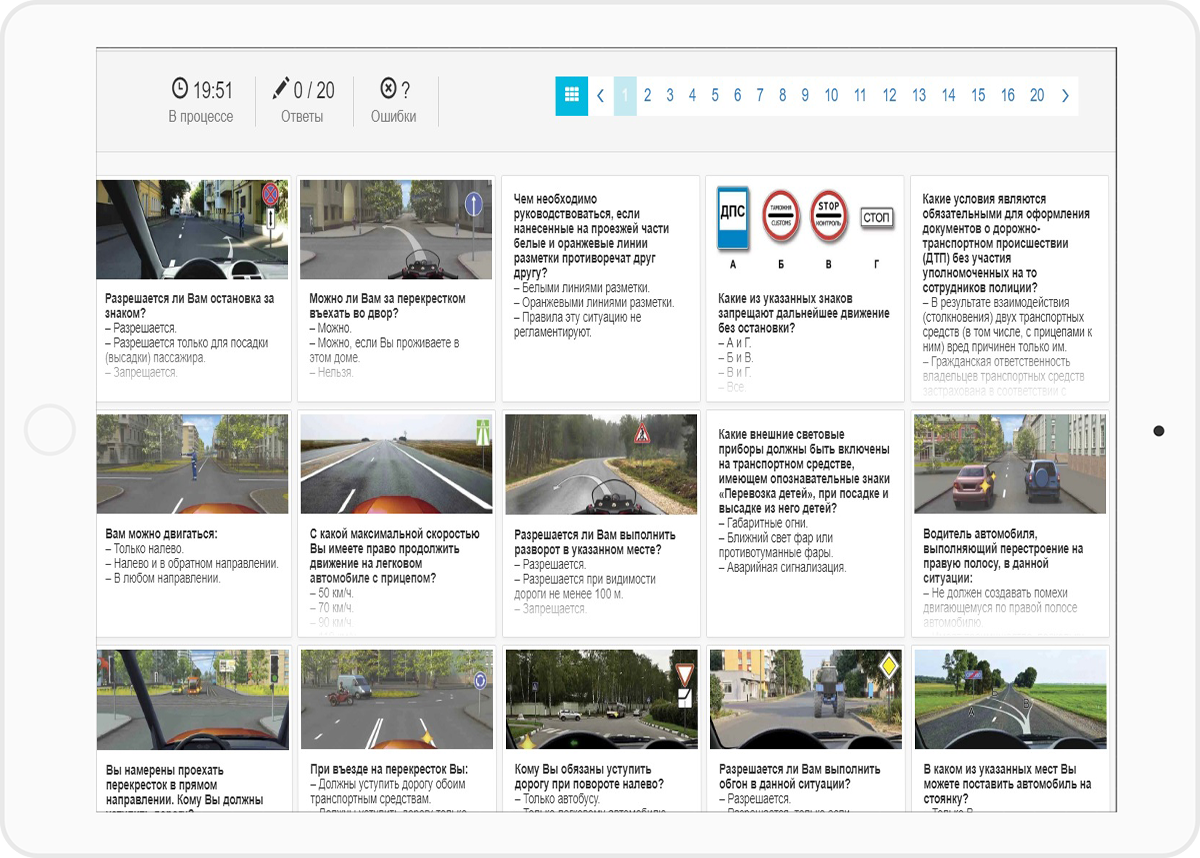Open question 16 from the pager

click(x=1007, y=96)
